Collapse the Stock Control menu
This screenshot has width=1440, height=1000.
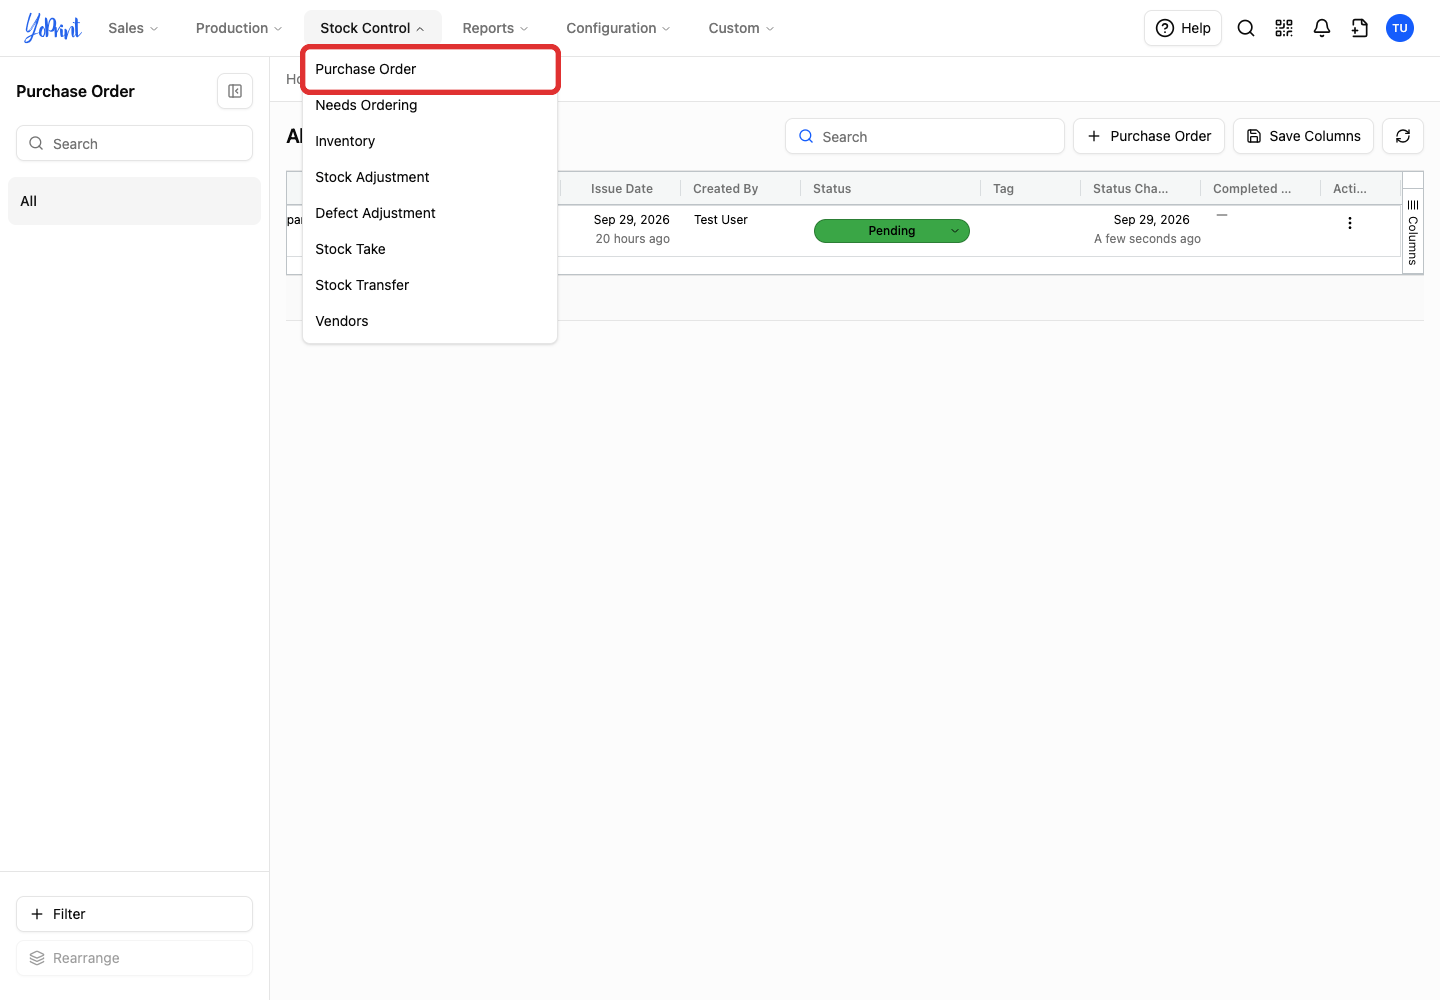372,28
